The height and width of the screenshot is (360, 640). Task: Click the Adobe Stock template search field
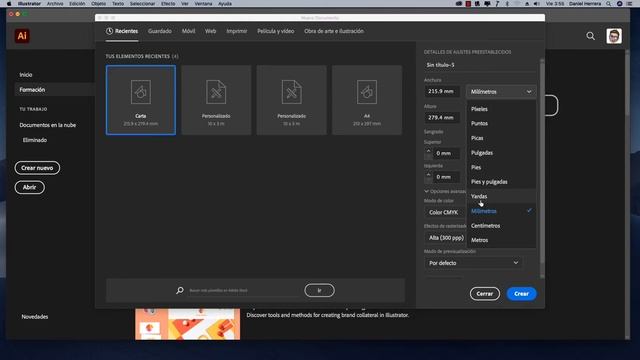[x=244, y=290]
